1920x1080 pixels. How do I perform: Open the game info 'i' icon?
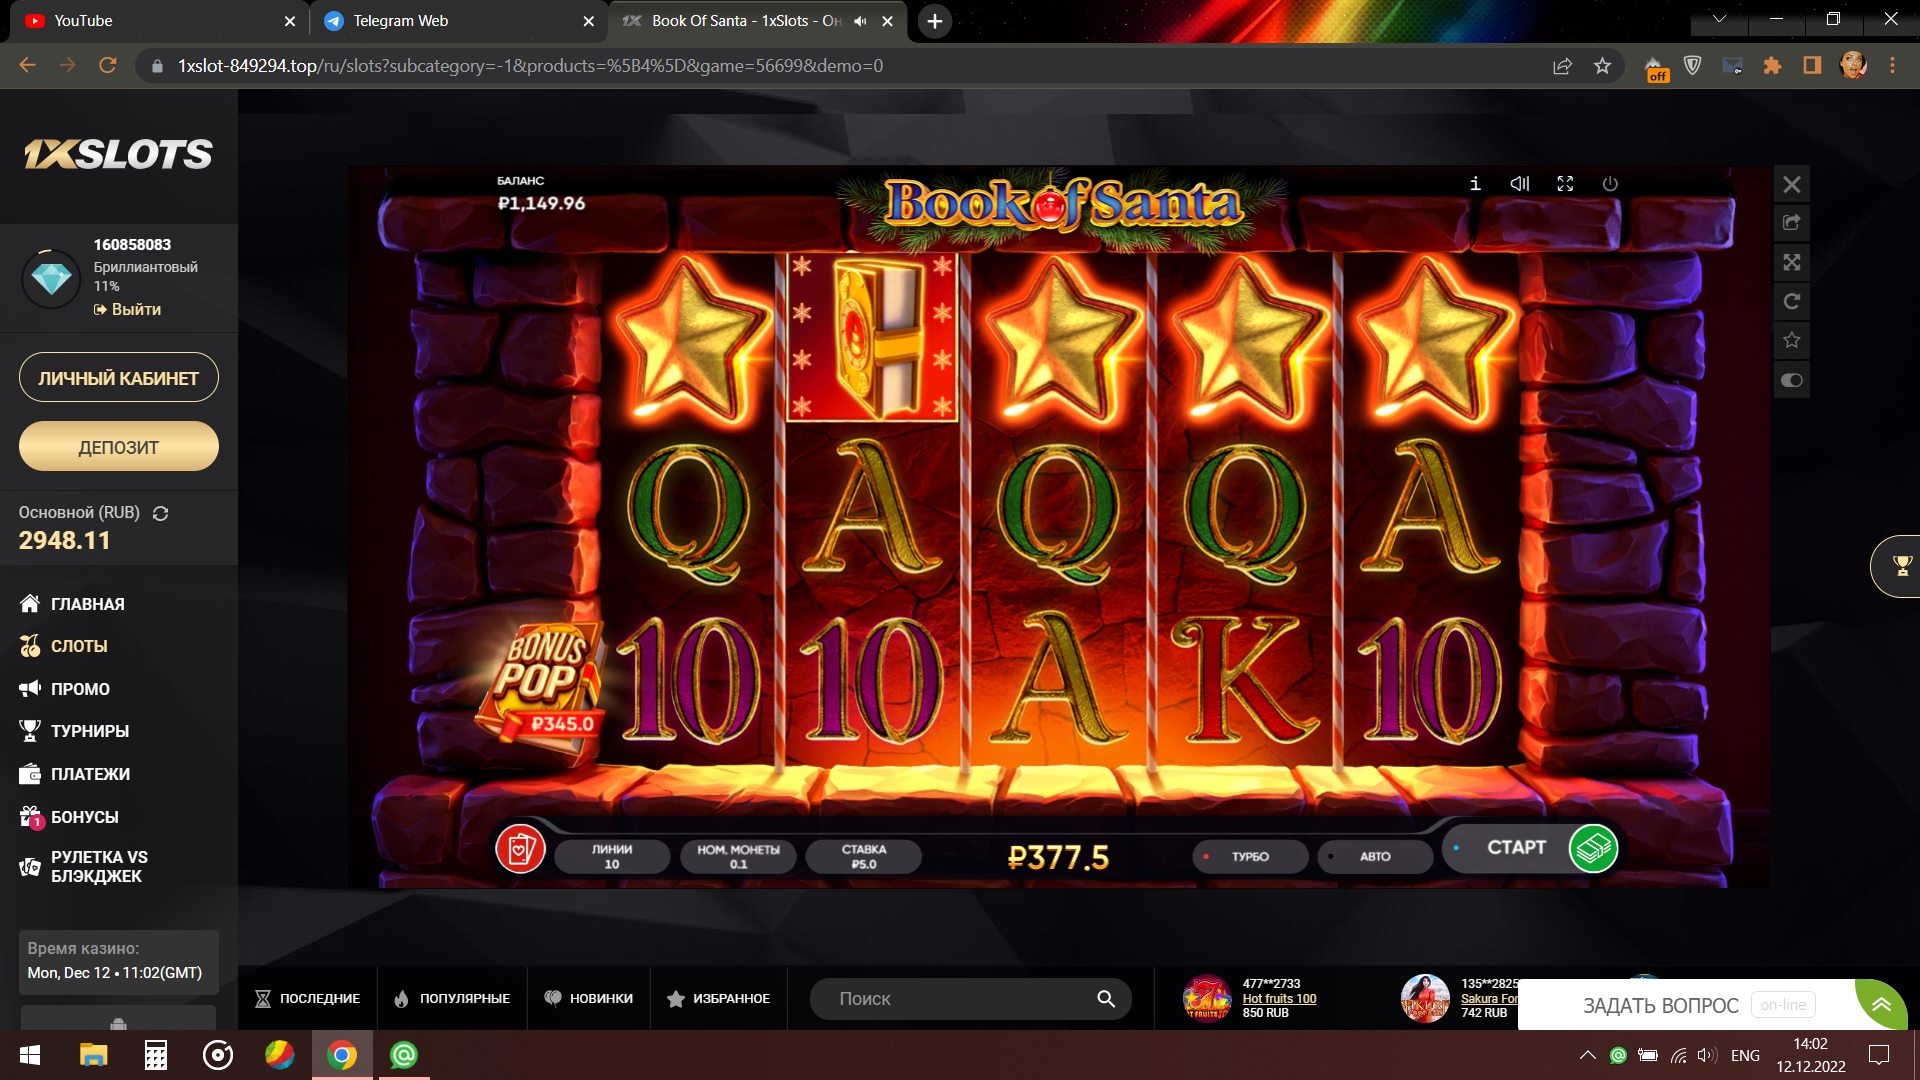[1475, 184]
